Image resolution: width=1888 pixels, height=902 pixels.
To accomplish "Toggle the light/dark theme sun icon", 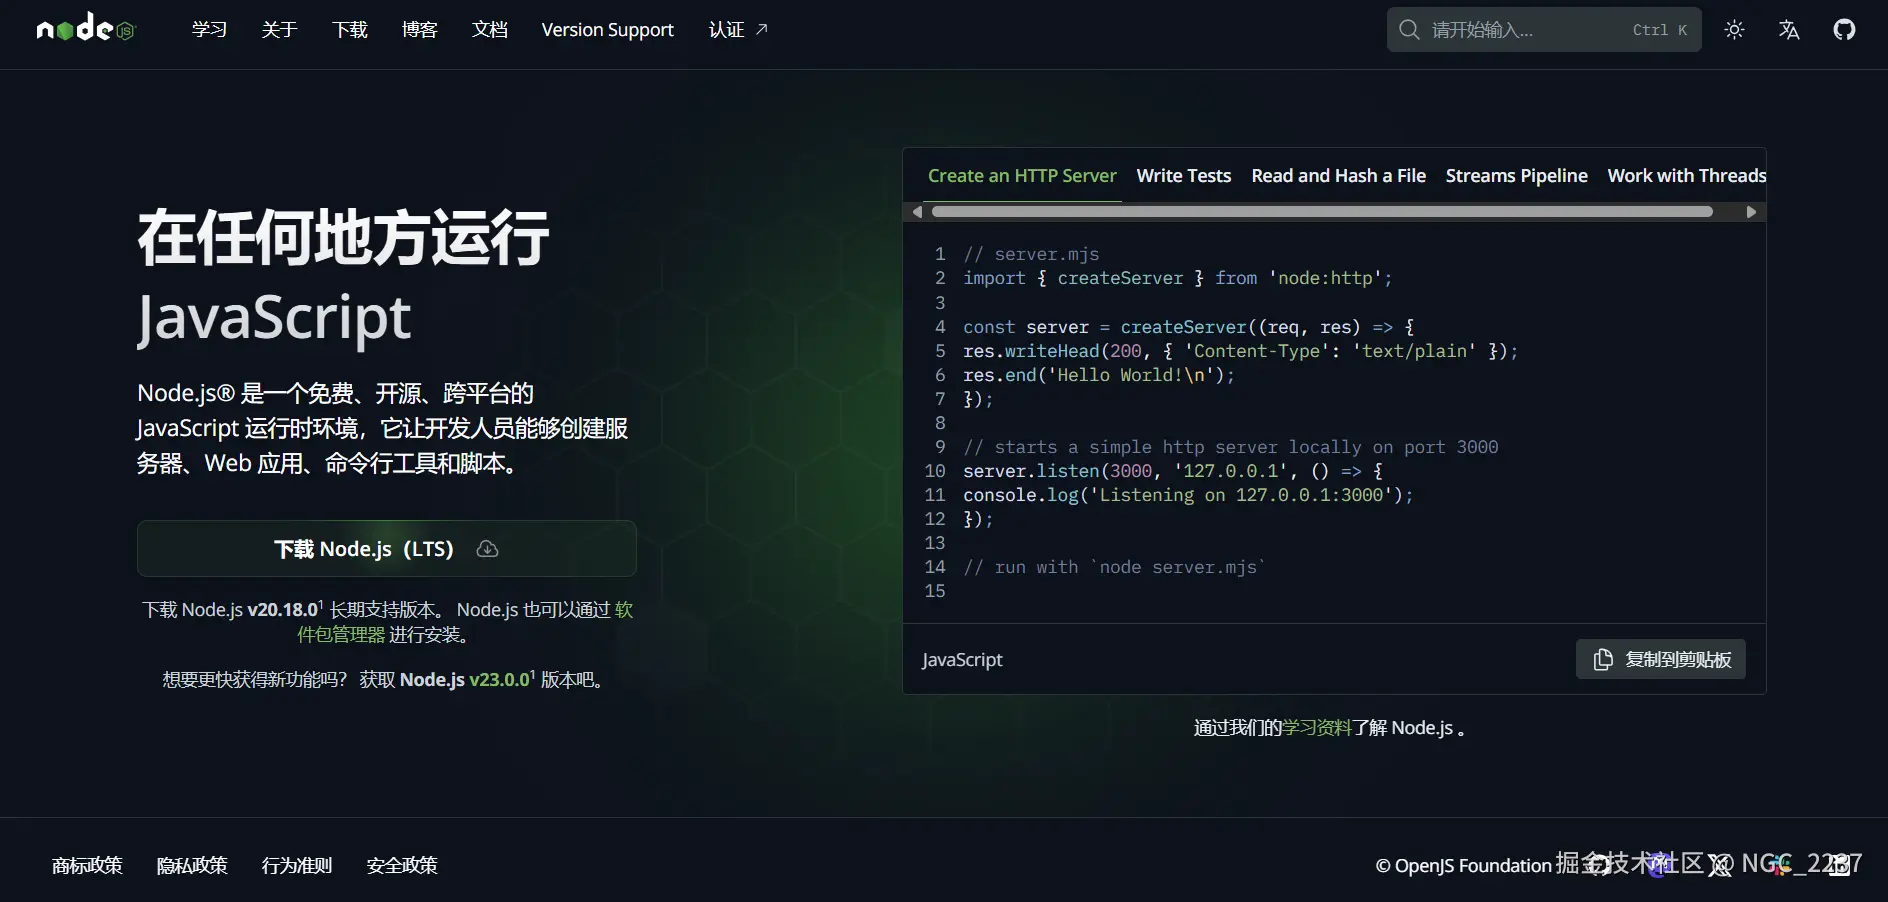I will [x=1734, y=30].
